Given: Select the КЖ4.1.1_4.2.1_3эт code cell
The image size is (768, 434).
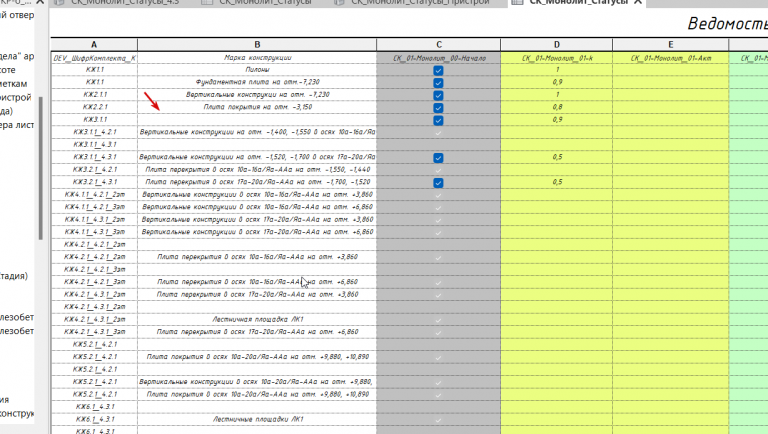Looking at the screenshot, I should [x=94, y=207].
